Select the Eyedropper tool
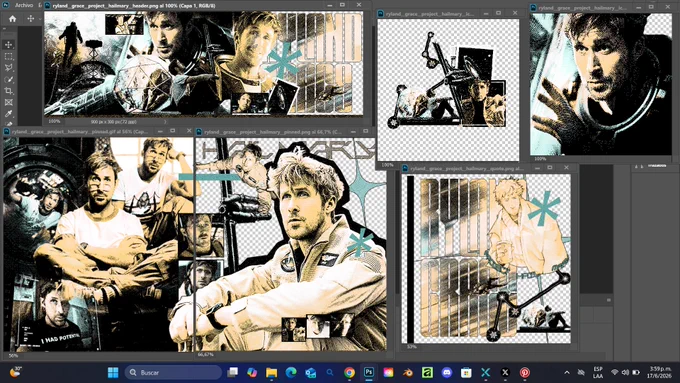This screenshot has height=383, width=680. coord(8,114)
